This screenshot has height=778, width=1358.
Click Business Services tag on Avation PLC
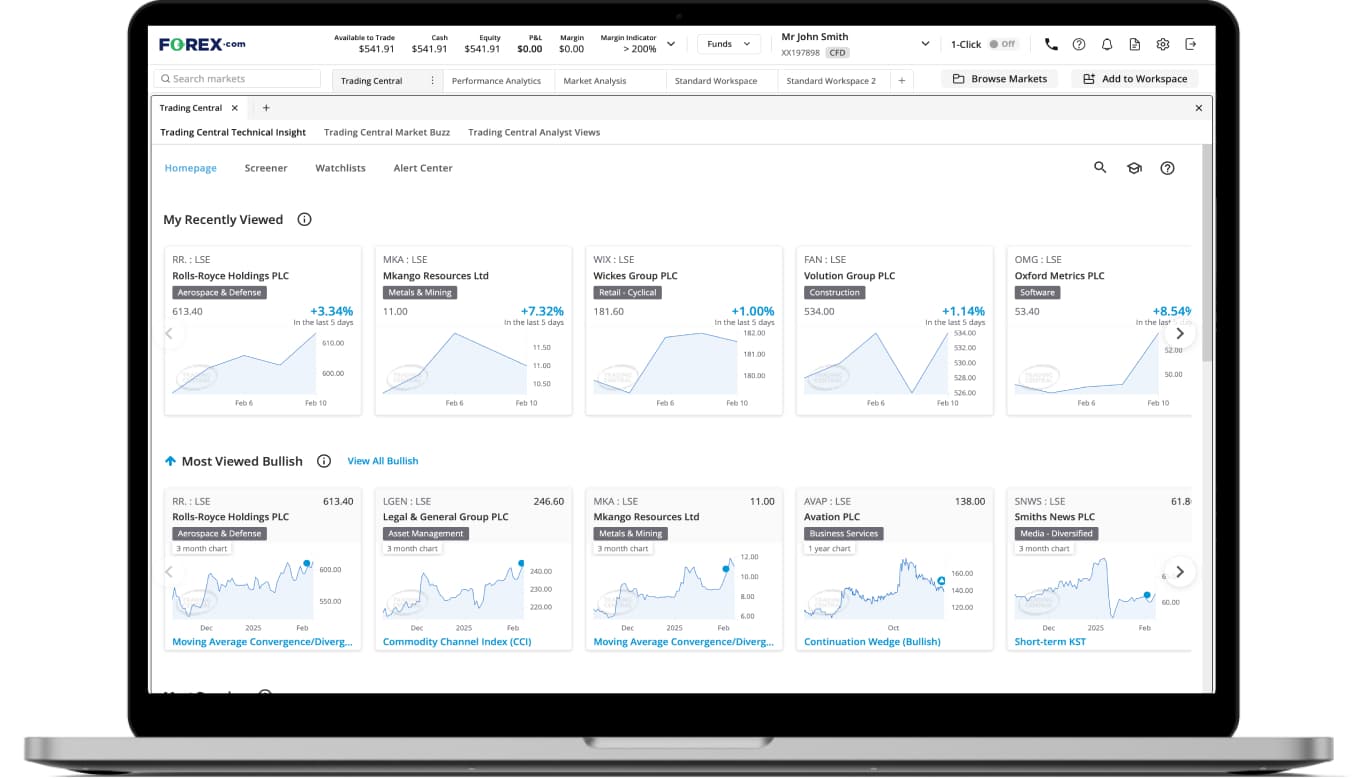pos(844,534)
